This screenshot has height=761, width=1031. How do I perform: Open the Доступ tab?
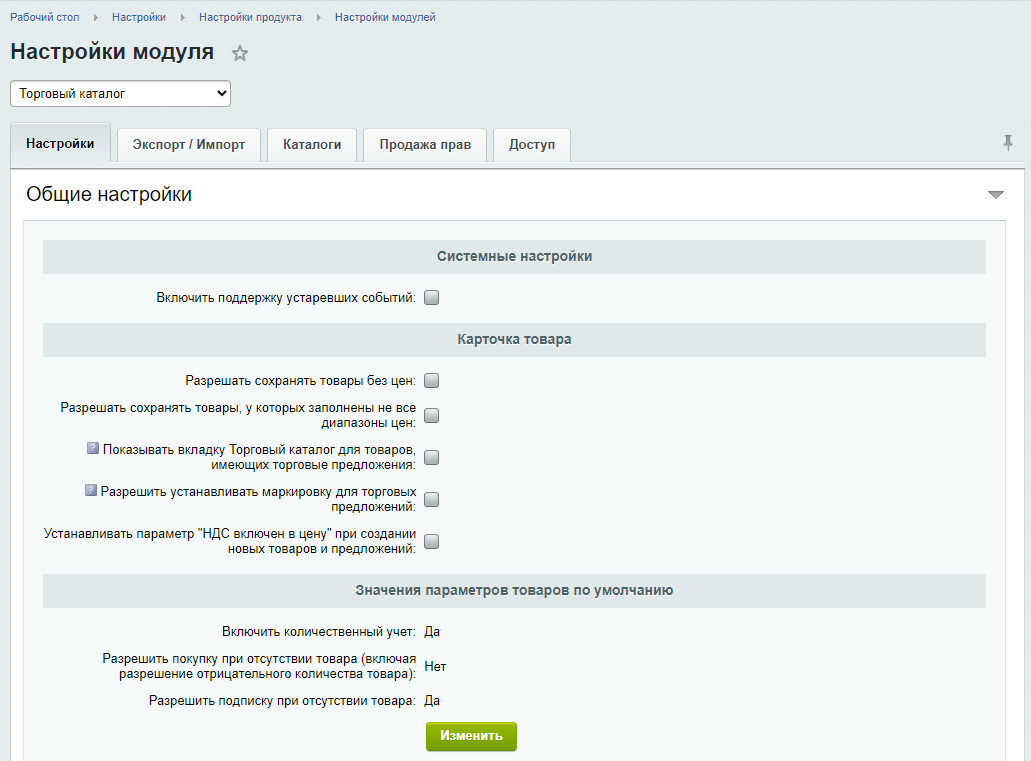click(x=531, y=145)
